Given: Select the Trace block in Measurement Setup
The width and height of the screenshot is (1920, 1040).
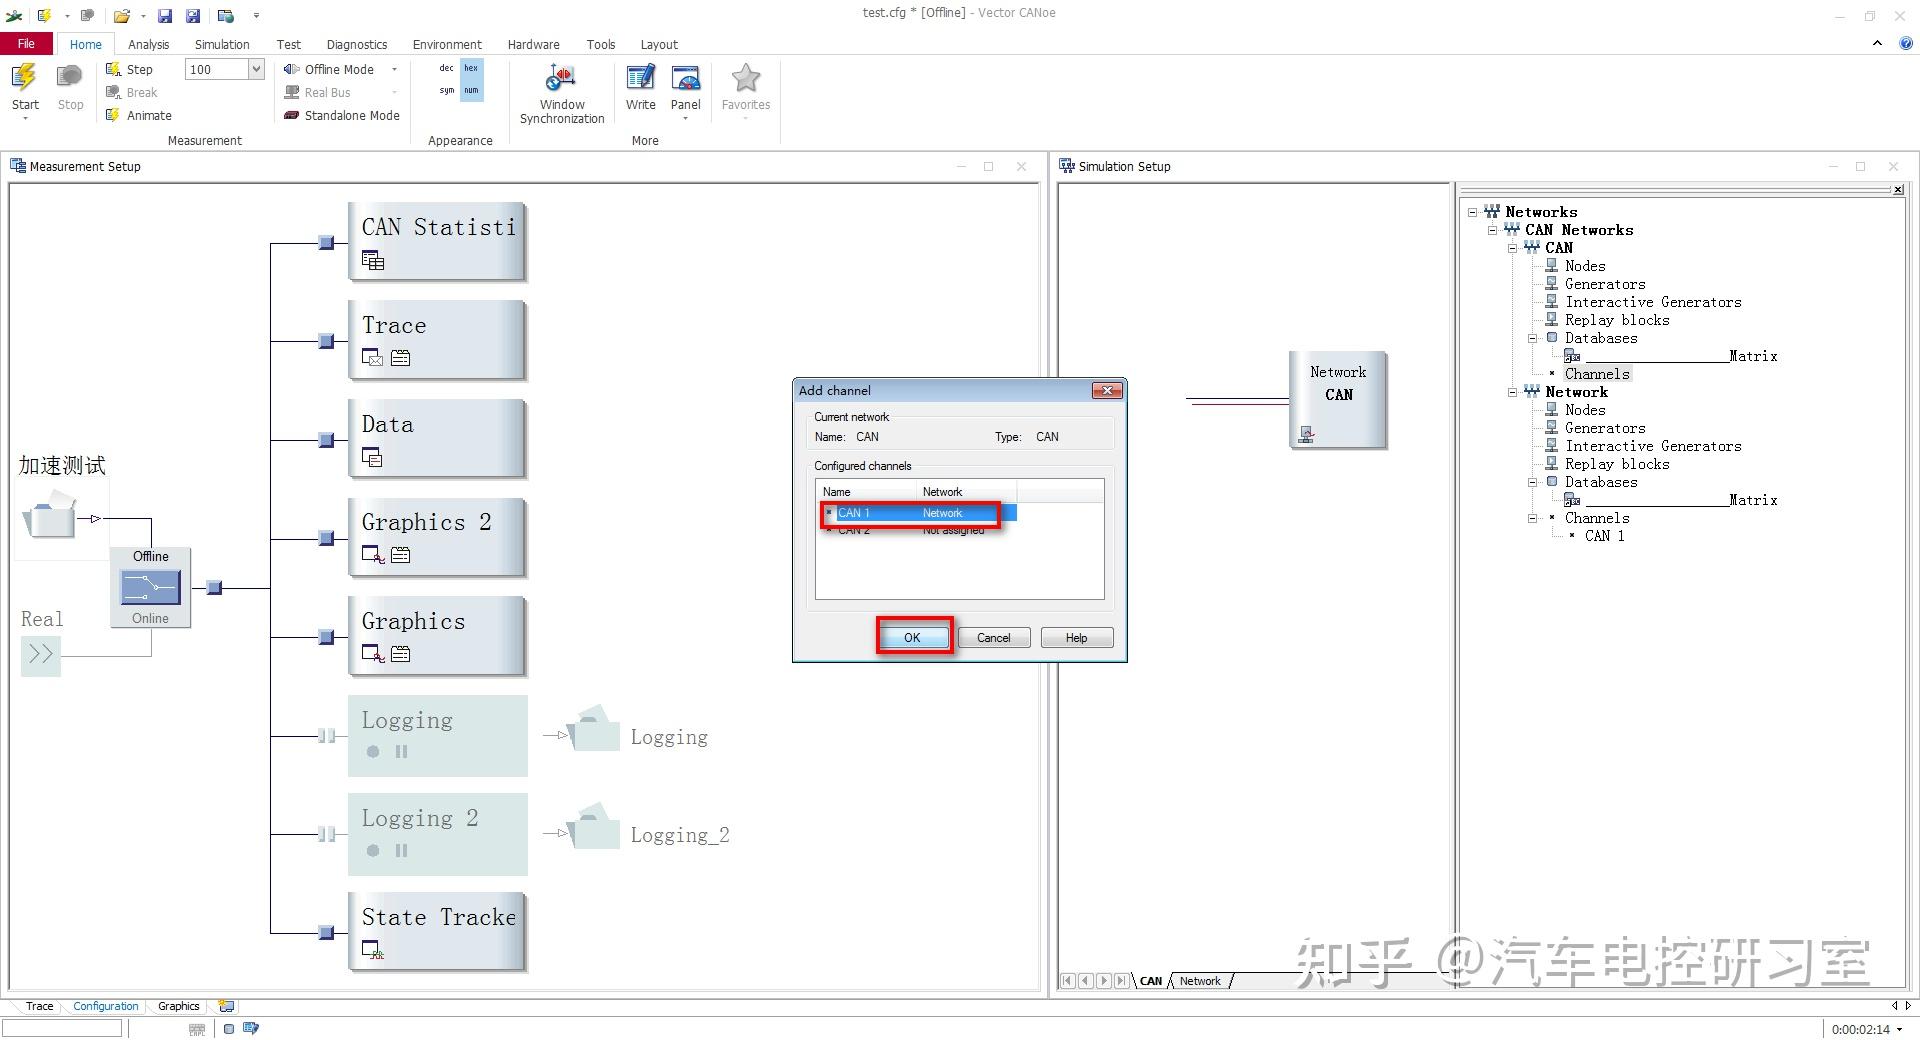Looking at the screenshot, I should [x=436, y=340].
